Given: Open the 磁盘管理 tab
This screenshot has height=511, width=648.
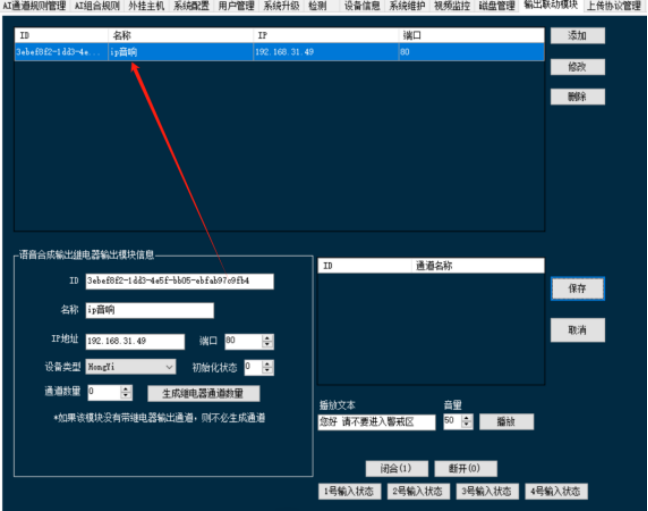Looking at the screenshot, I should [x=497, y=6].
